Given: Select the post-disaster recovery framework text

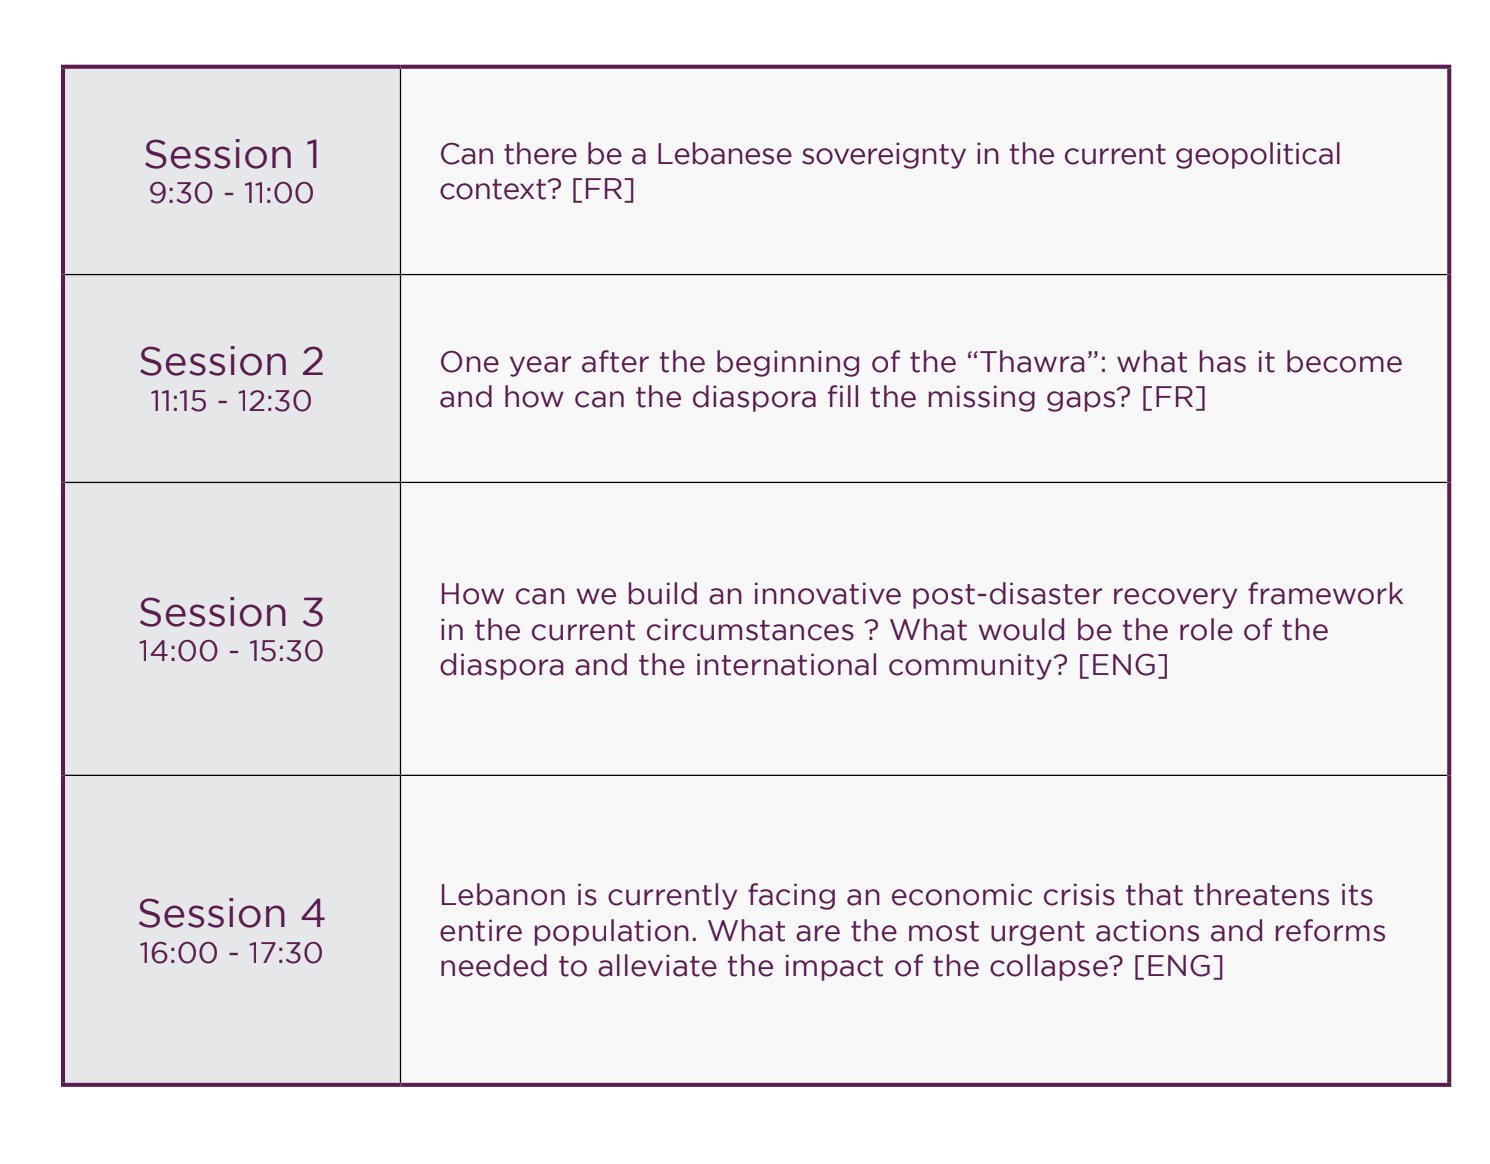Looking at the screenshot, I should coord(921,630).
